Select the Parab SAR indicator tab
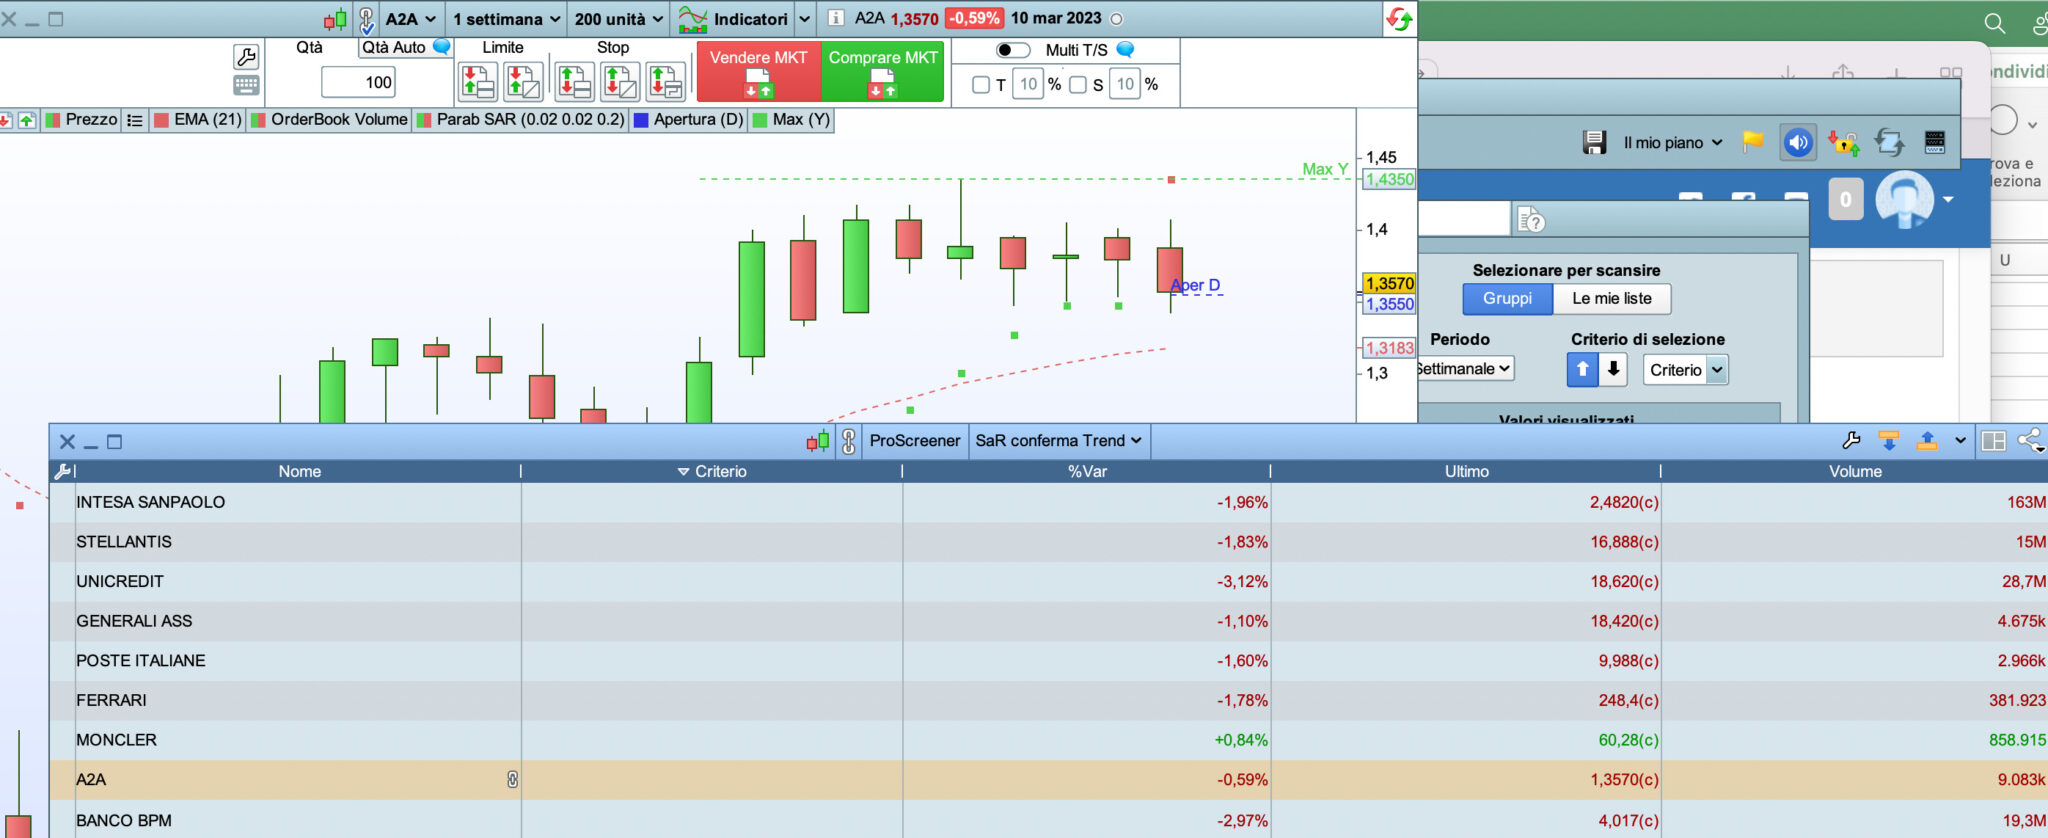The width and height of the screenshot is (2048, 838). [521, 120]
